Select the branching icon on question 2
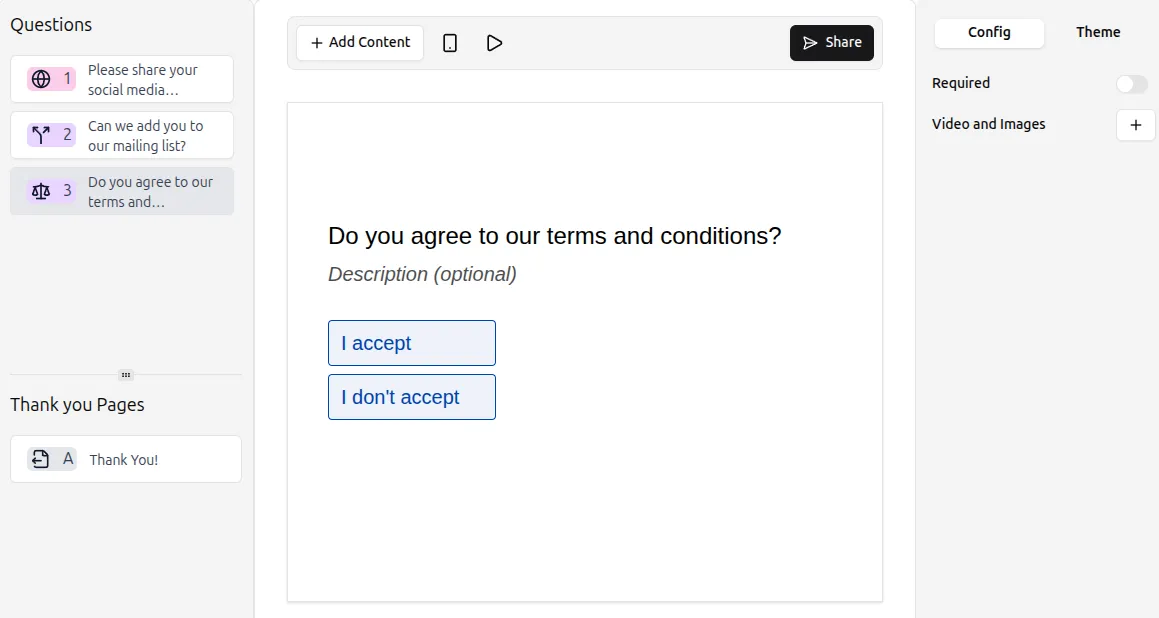Screen dimensions: 1159x618 [x=41, y=134]
